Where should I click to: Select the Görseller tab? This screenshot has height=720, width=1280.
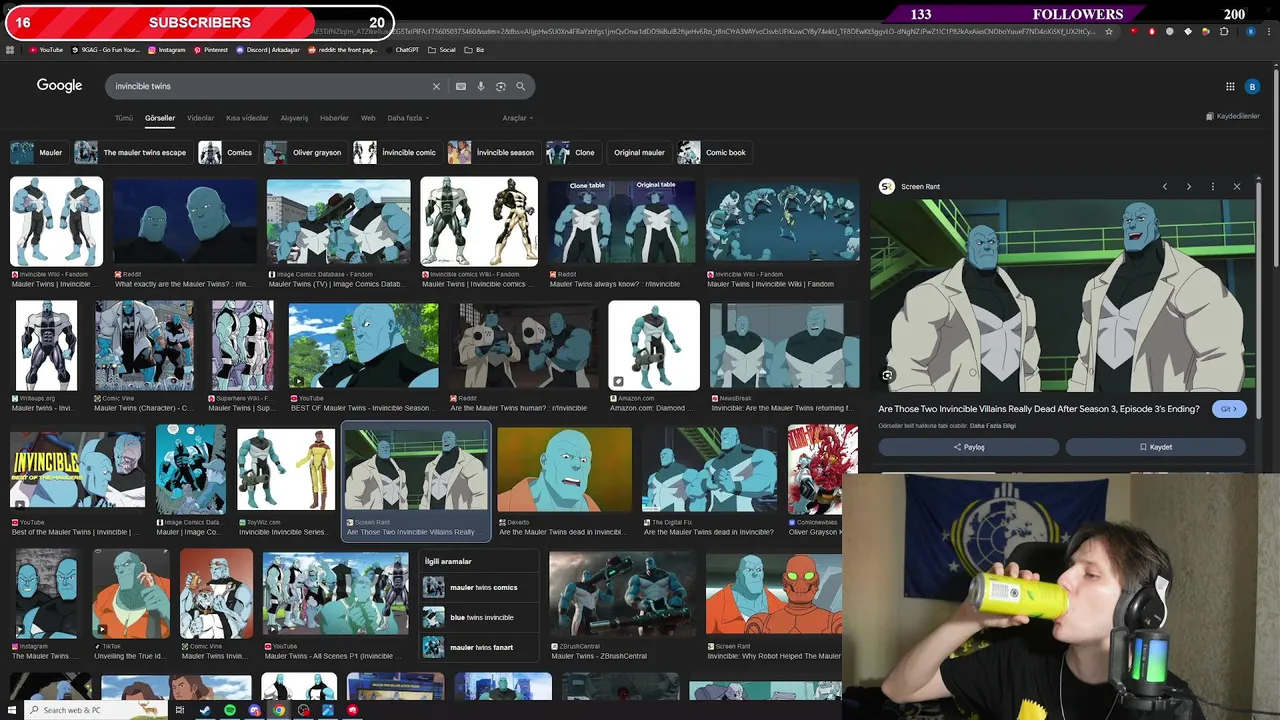(x=160, y=118)
